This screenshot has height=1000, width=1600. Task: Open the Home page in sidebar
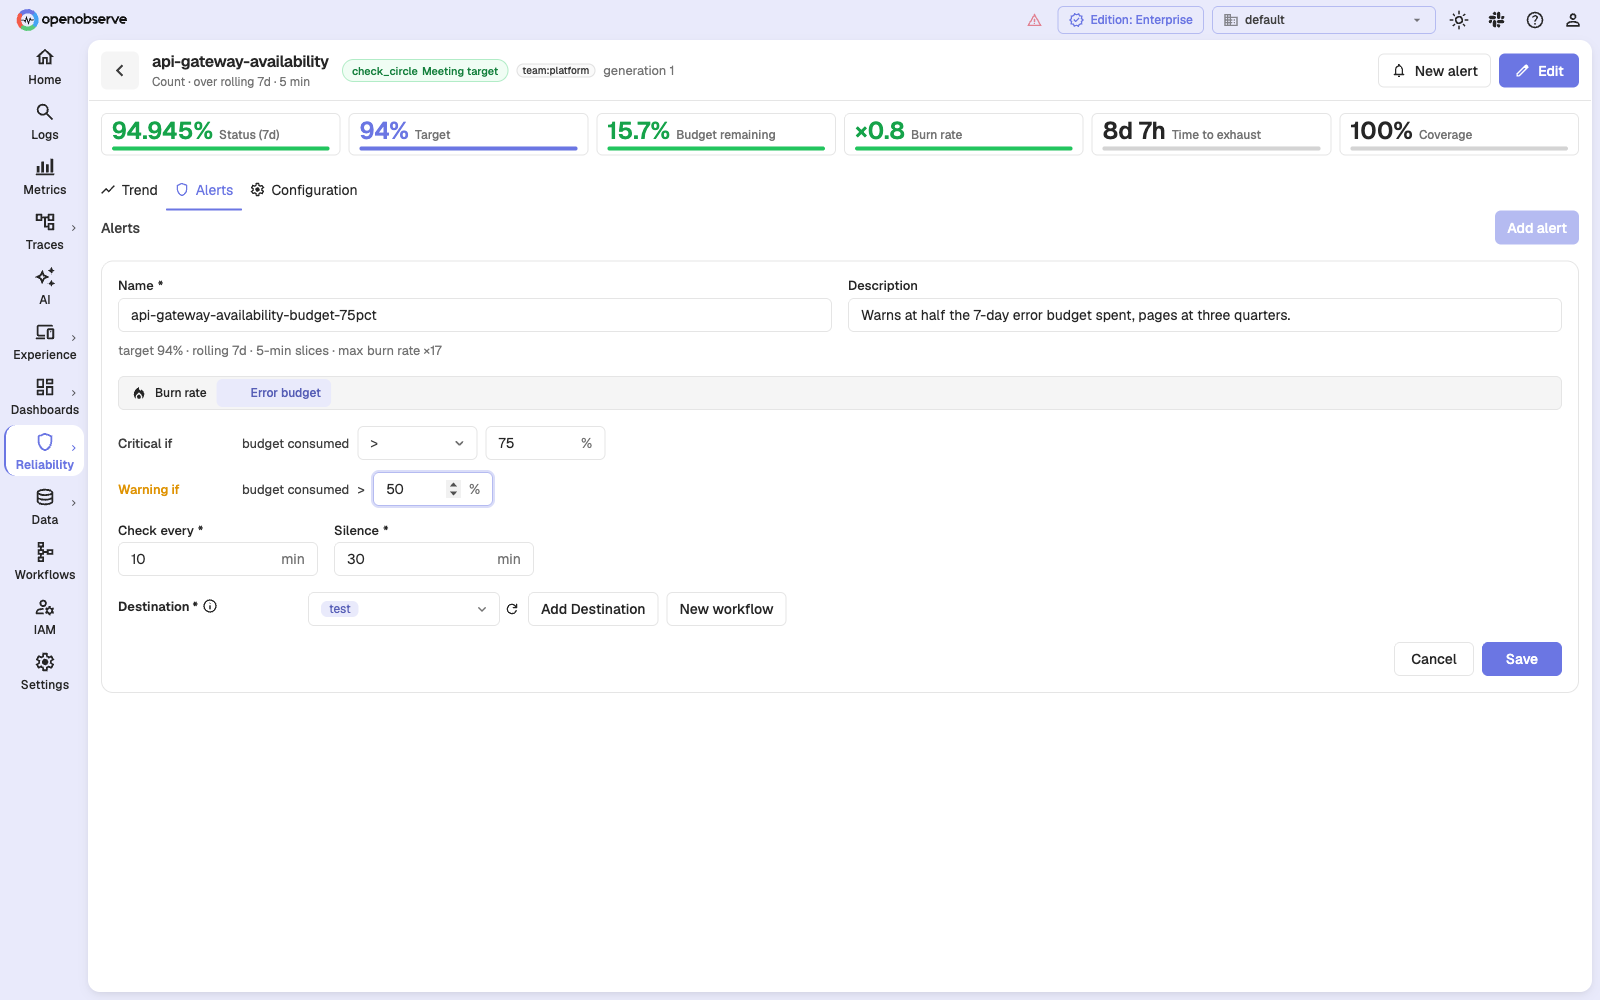(44, 67)
